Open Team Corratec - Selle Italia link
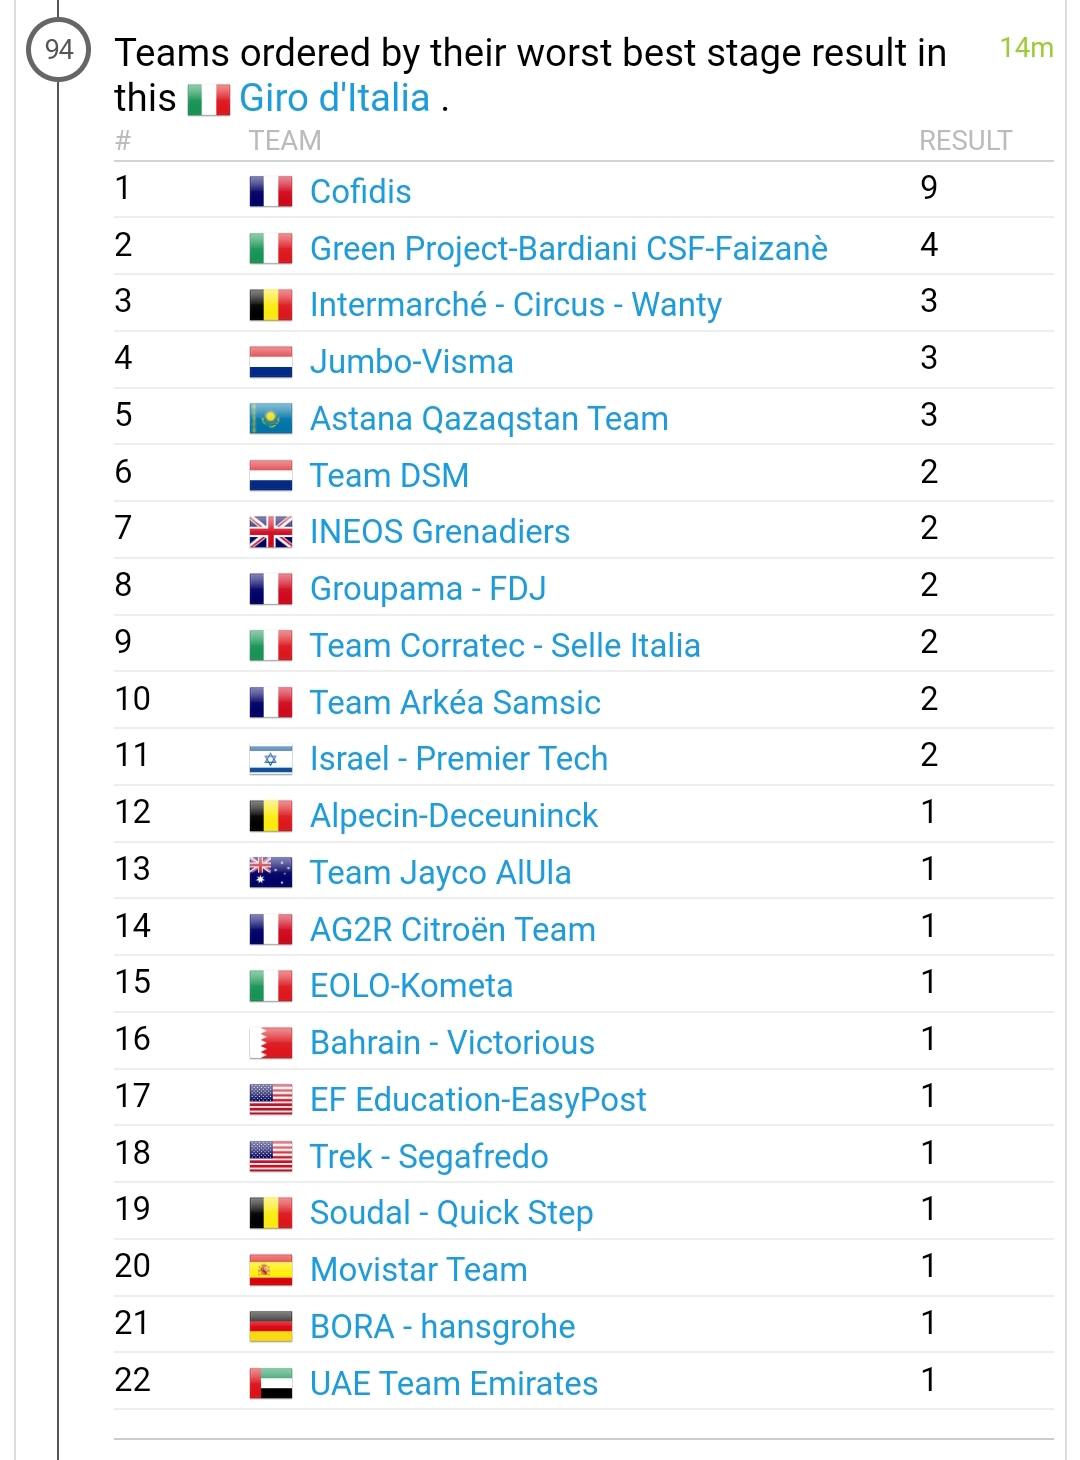 (505, 646)
